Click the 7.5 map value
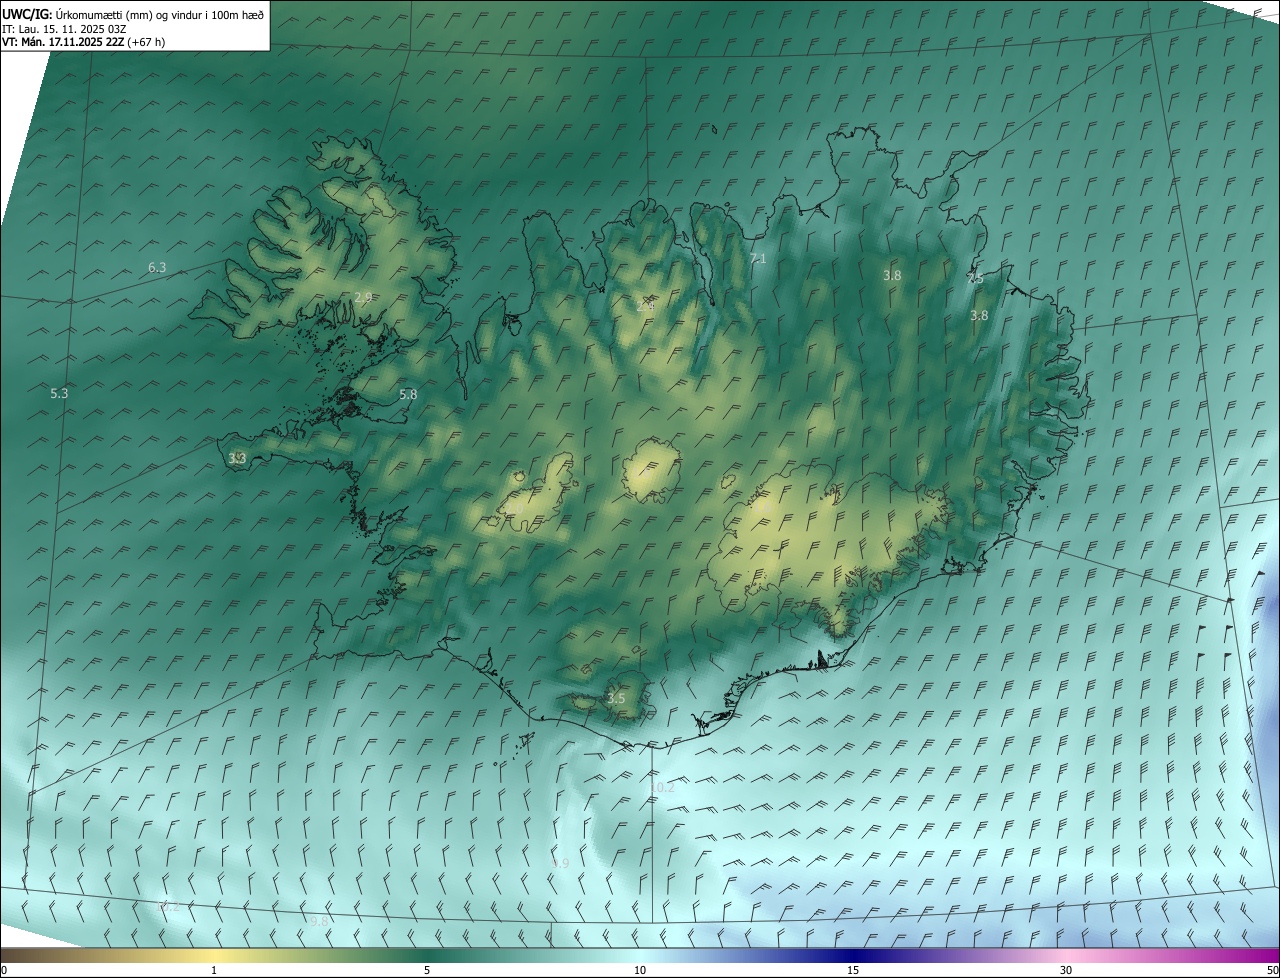1280x978 pixels. point(976,279)
